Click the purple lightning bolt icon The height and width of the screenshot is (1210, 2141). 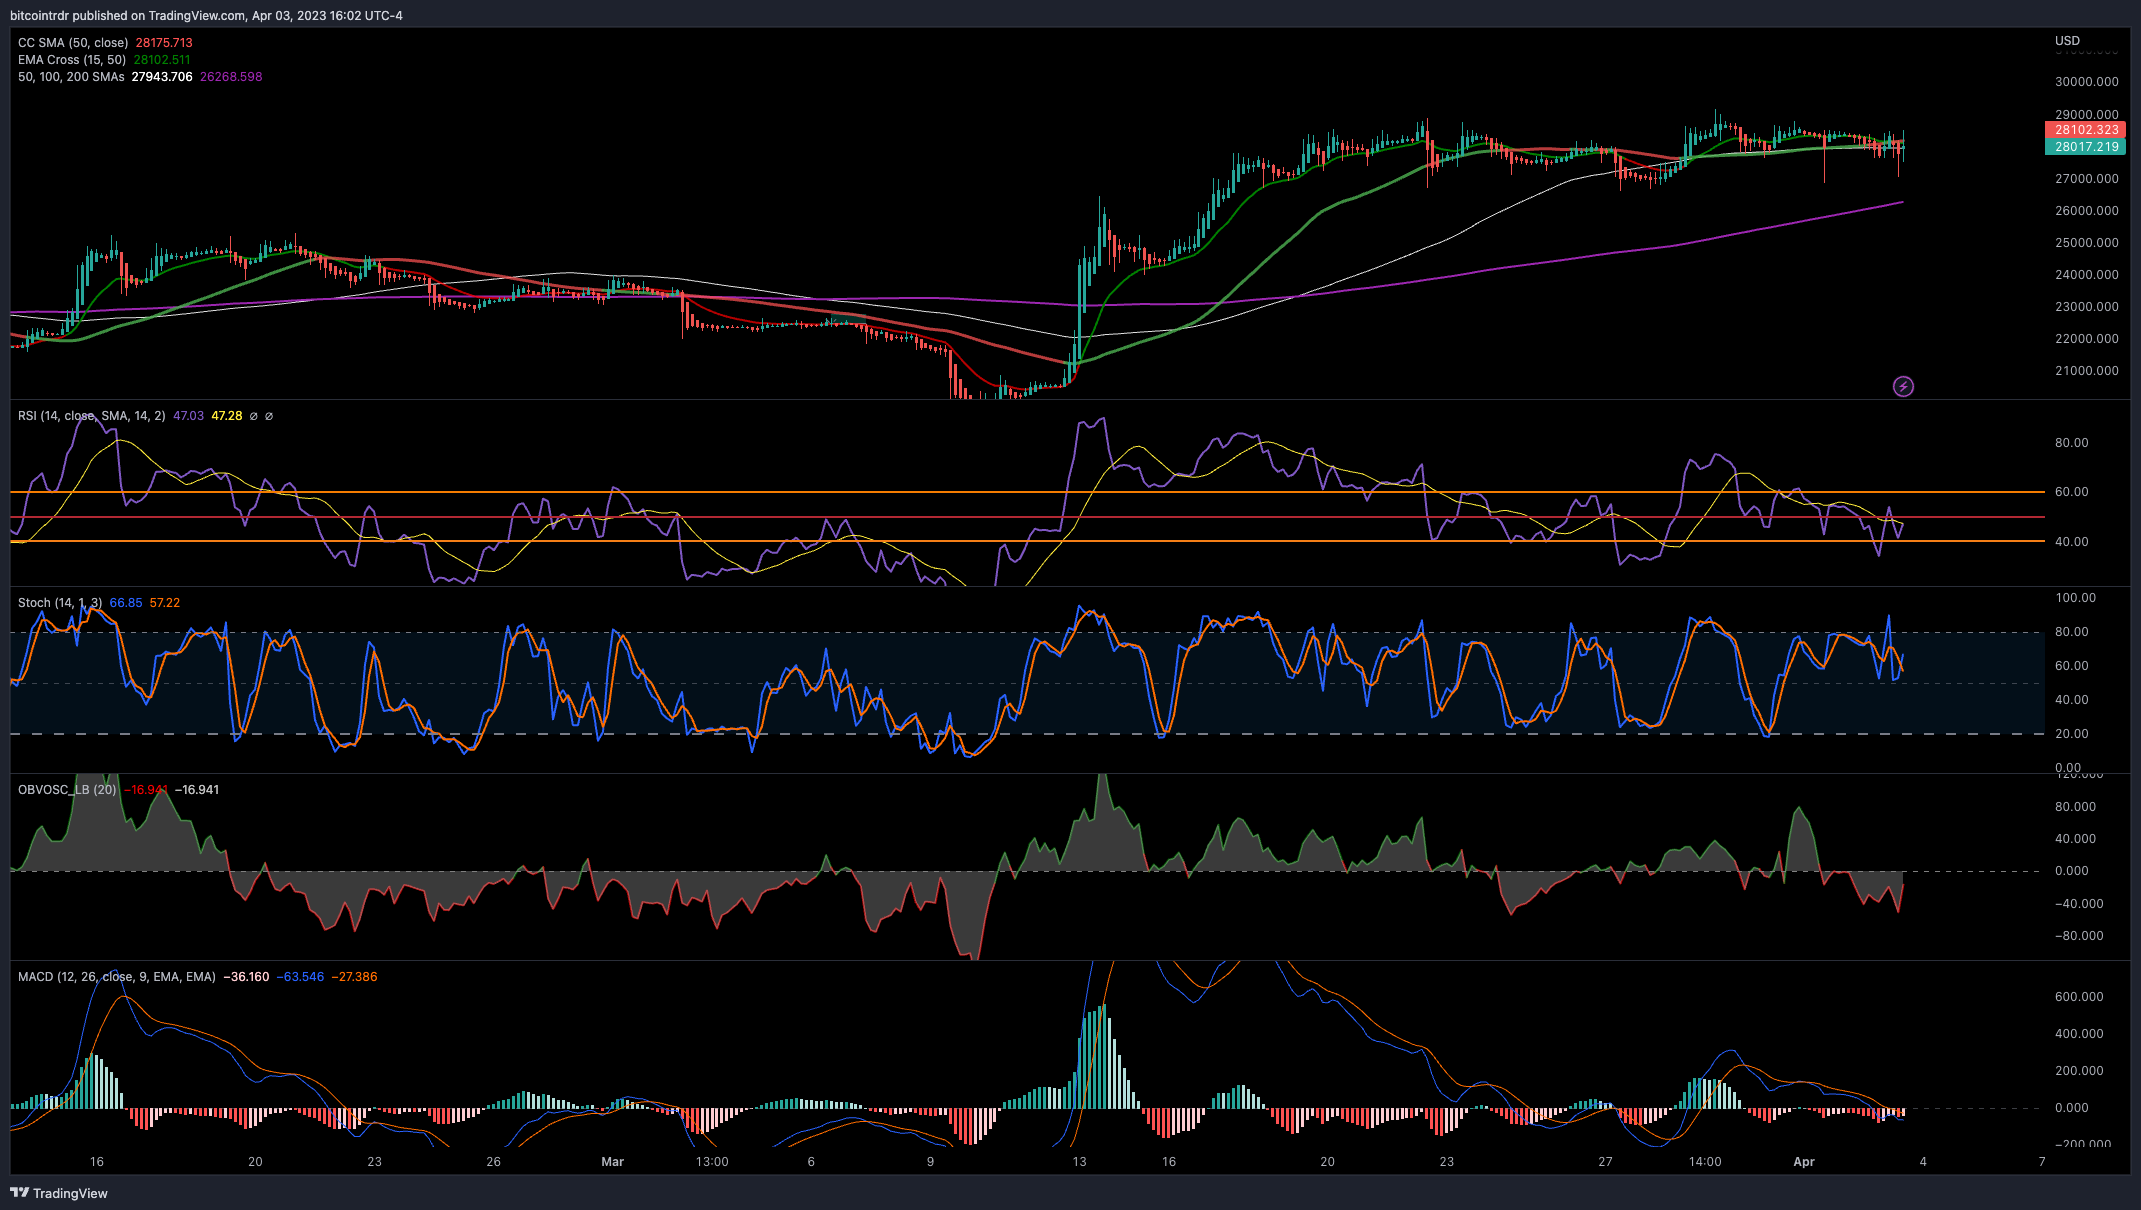click(x=1903, y=386)
